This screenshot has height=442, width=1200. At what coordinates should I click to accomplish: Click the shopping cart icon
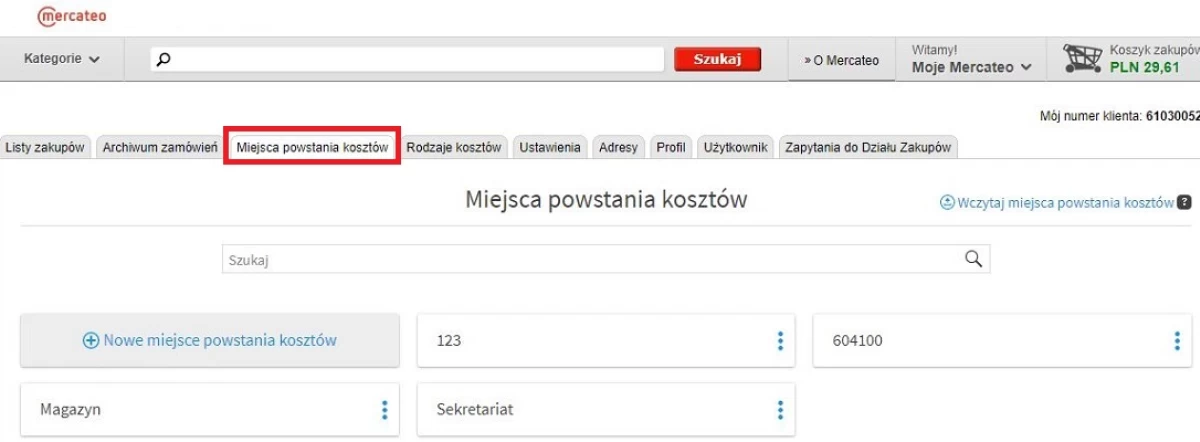1081,60
